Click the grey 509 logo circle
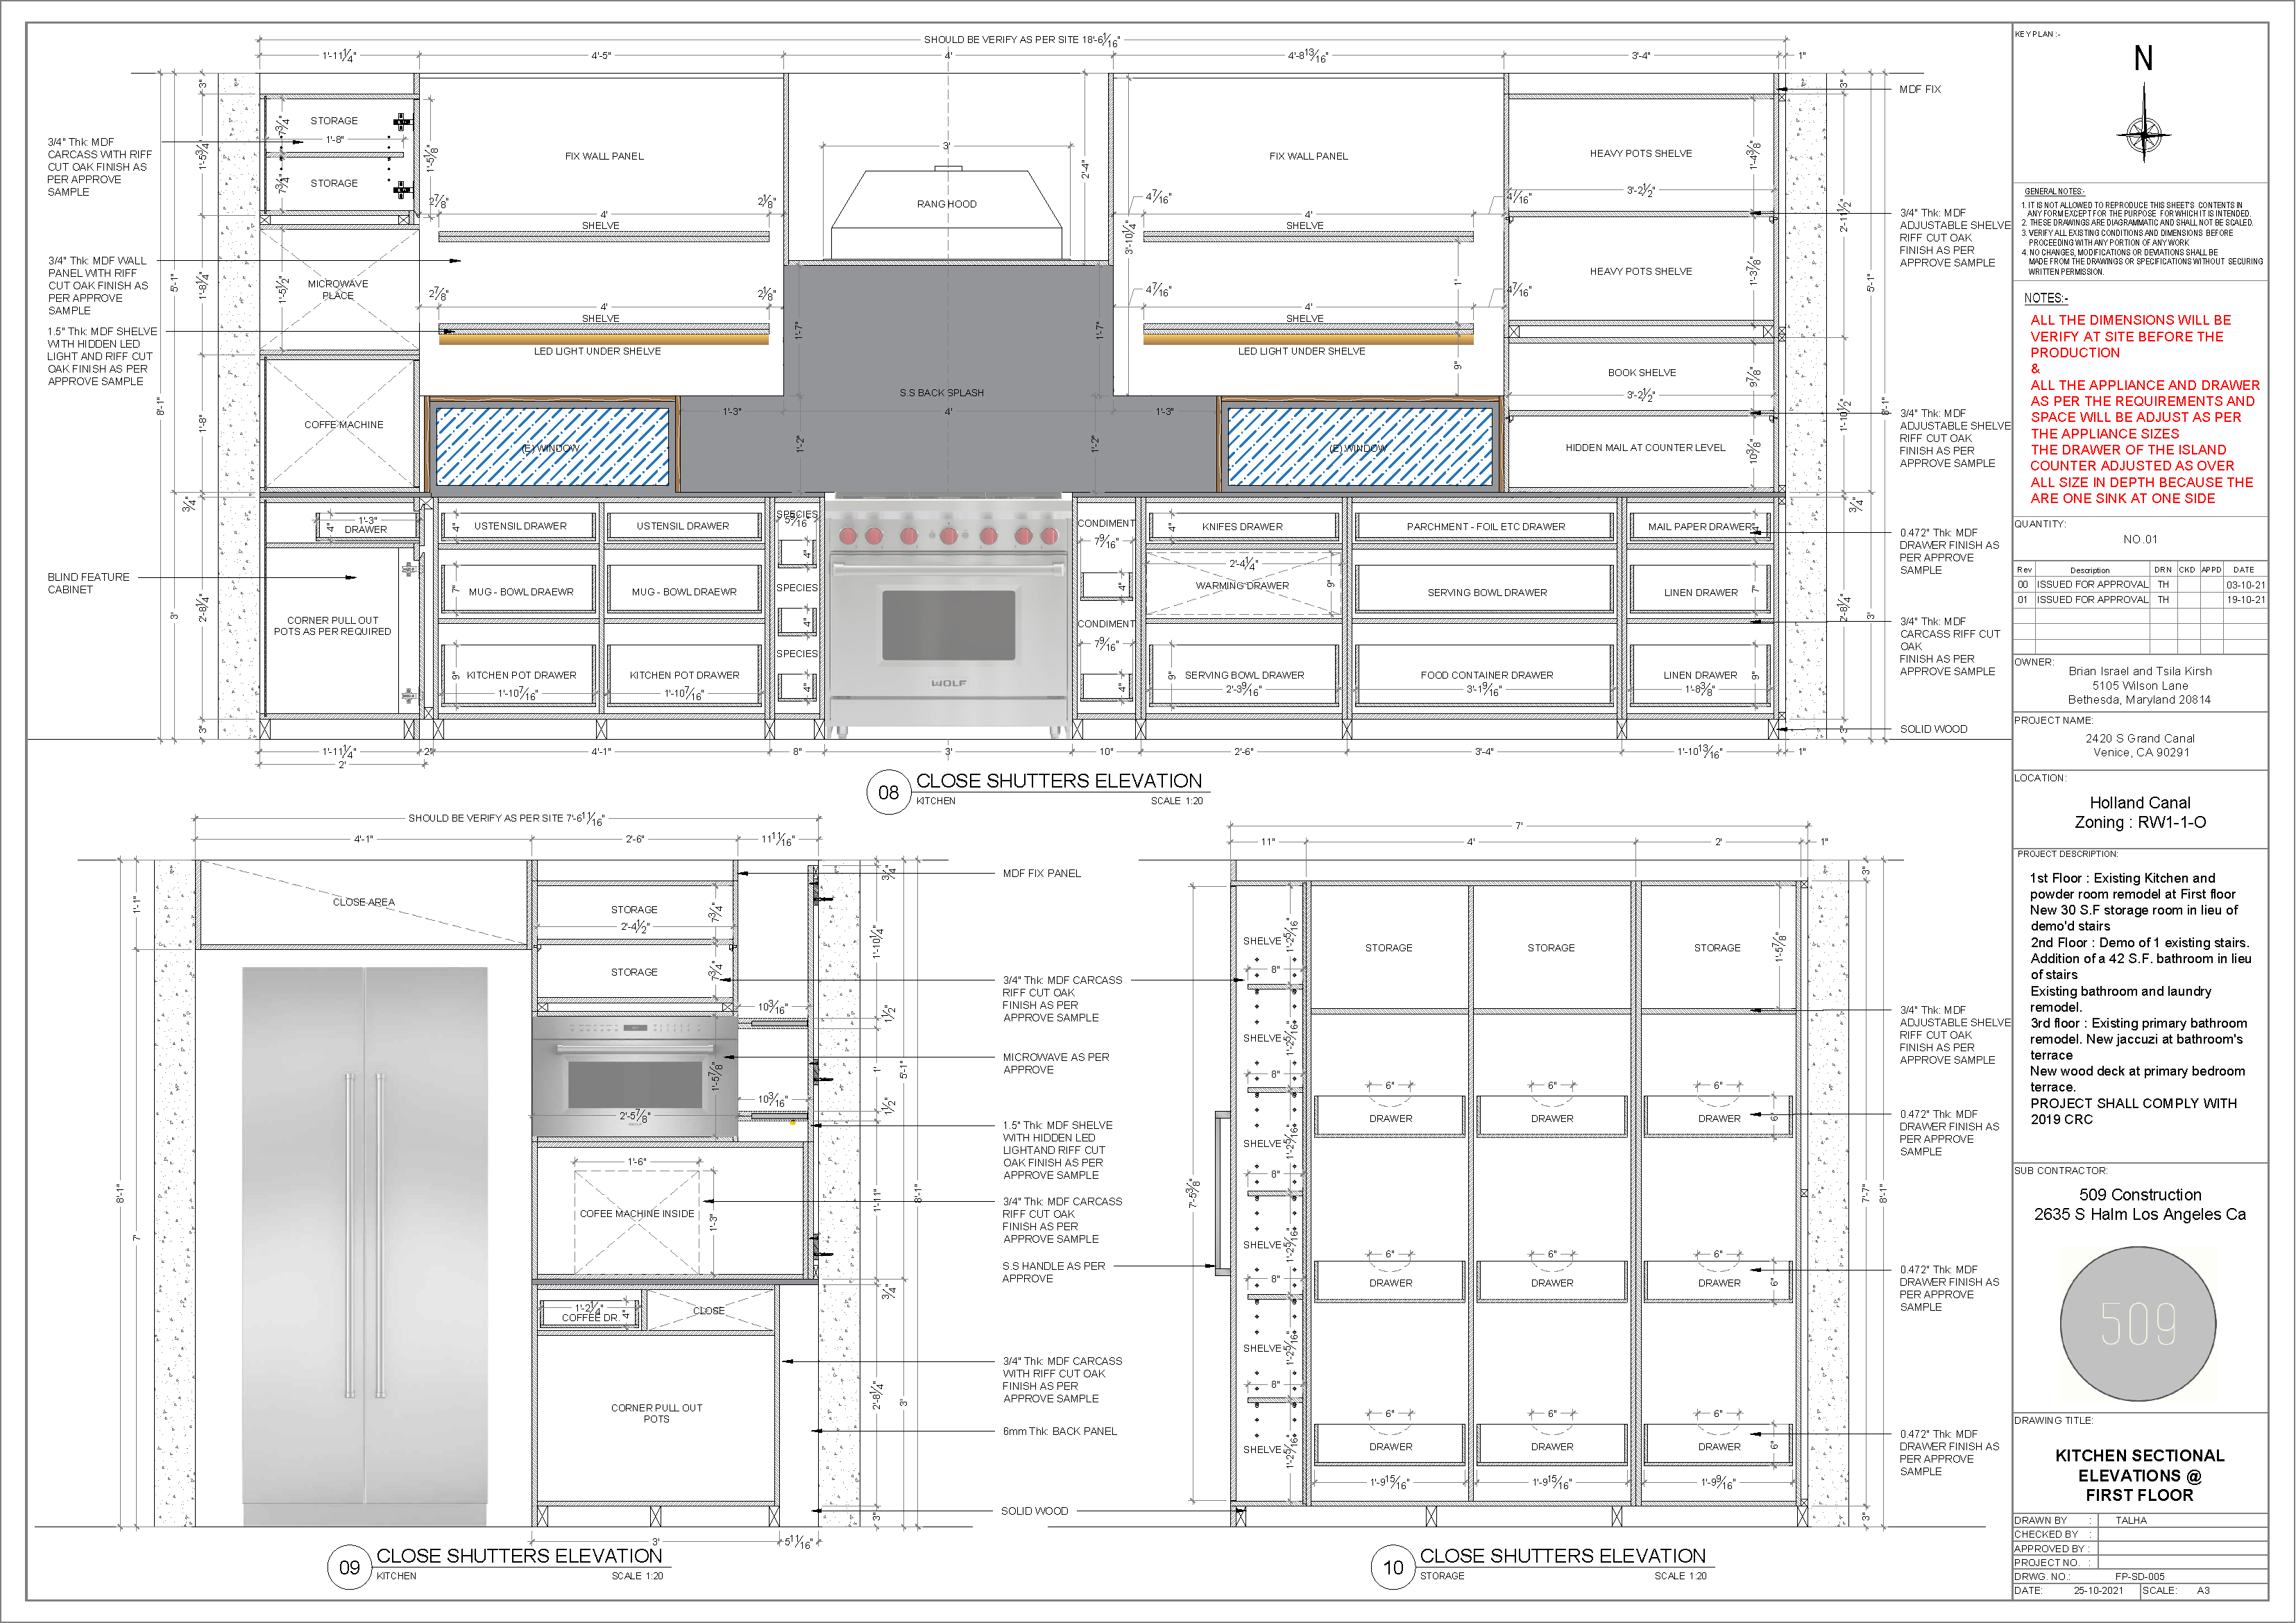This screenshot has width=2296, height=1623. (2138, 1324)
